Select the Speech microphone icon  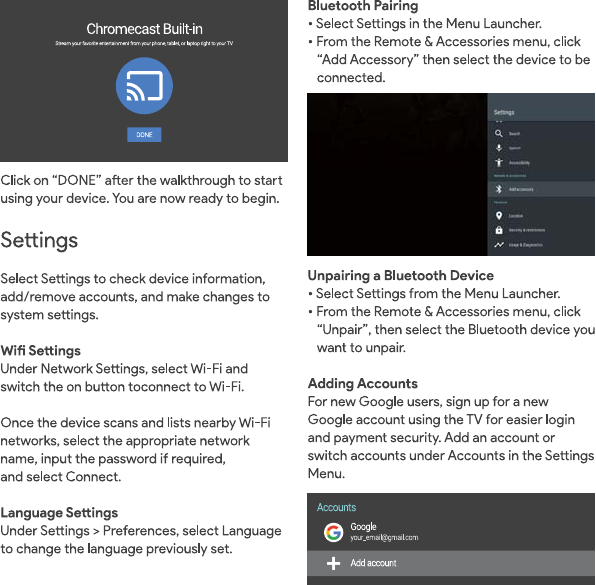tap(499, 148)
